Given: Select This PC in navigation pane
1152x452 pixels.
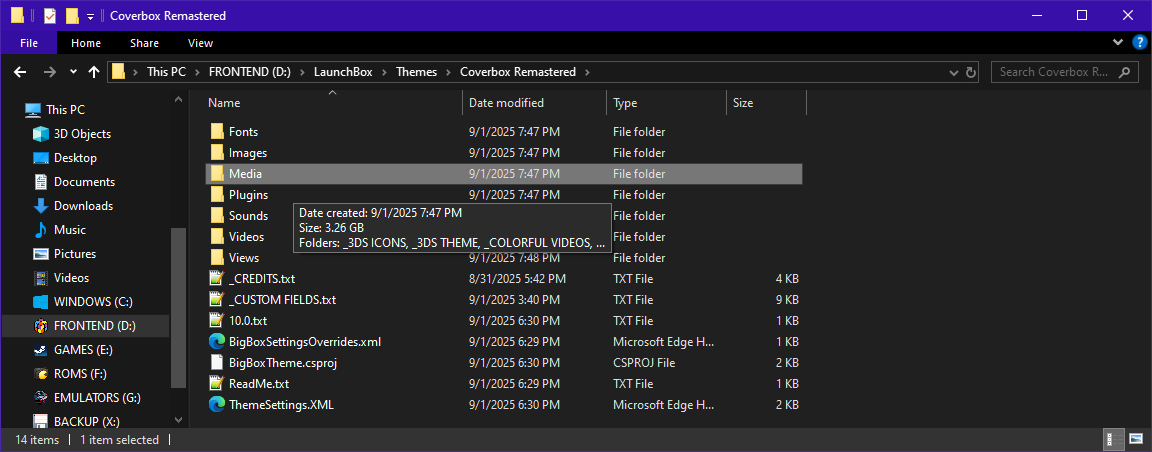Looking at the screenshot, I should (x=65, y=110).
